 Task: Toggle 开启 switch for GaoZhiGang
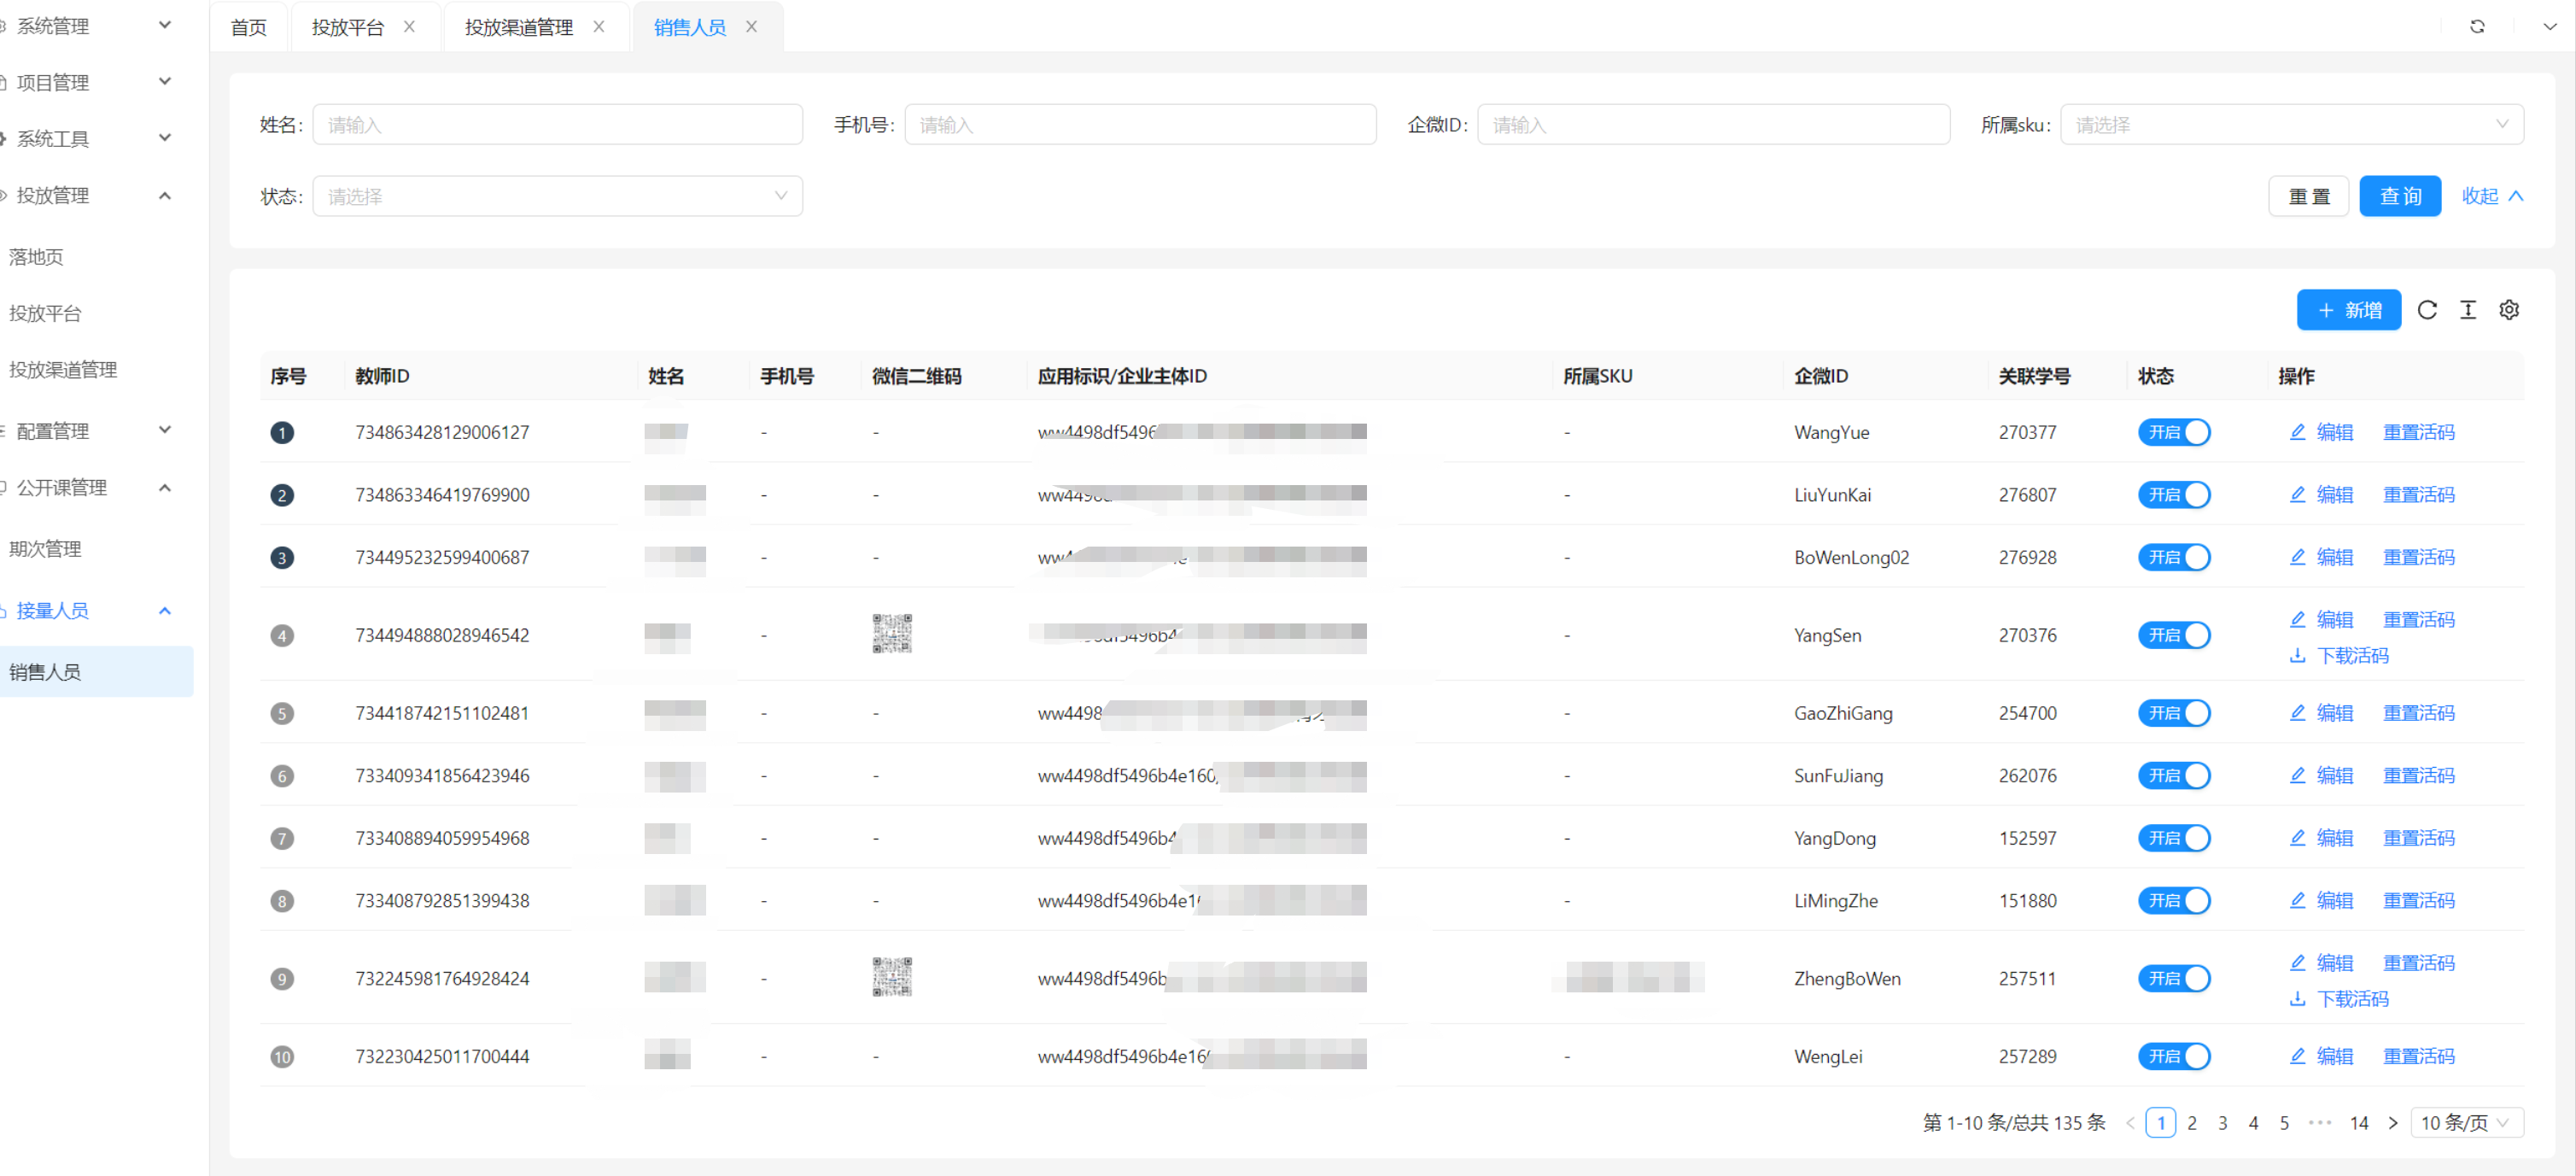pyautogui.click(x=2174, y=713)
